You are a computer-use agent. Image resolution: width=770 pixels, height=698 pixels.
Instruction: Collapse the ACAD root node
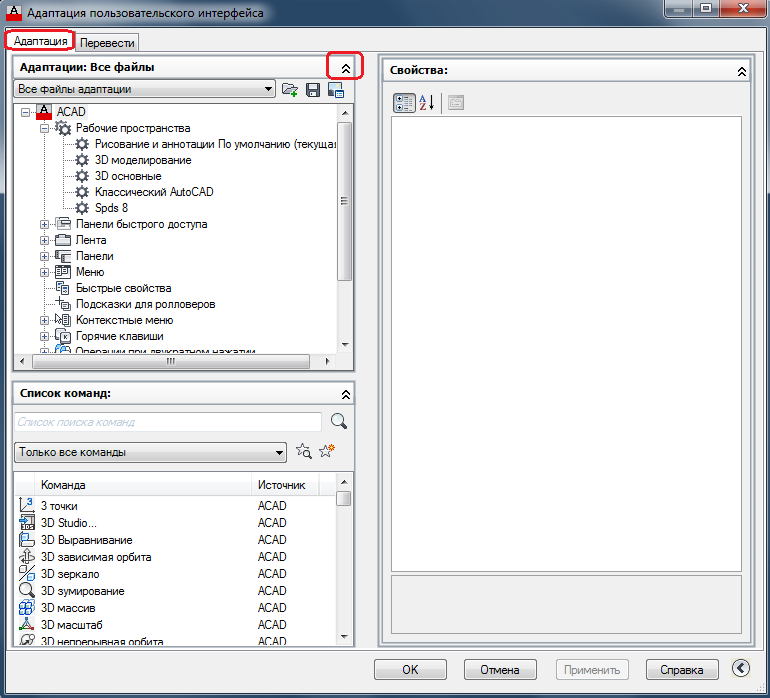pyautogui.click(x=25, y=112)
